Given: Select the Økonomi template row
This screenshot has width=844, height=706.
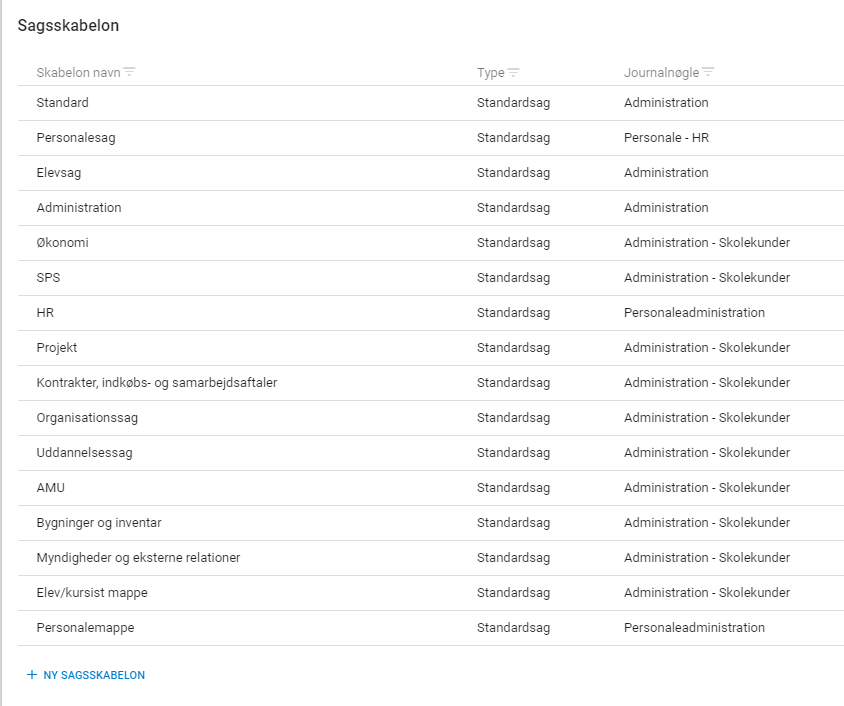Looking at the screenshot, I should pyautogui.click(x=431, y=243).
